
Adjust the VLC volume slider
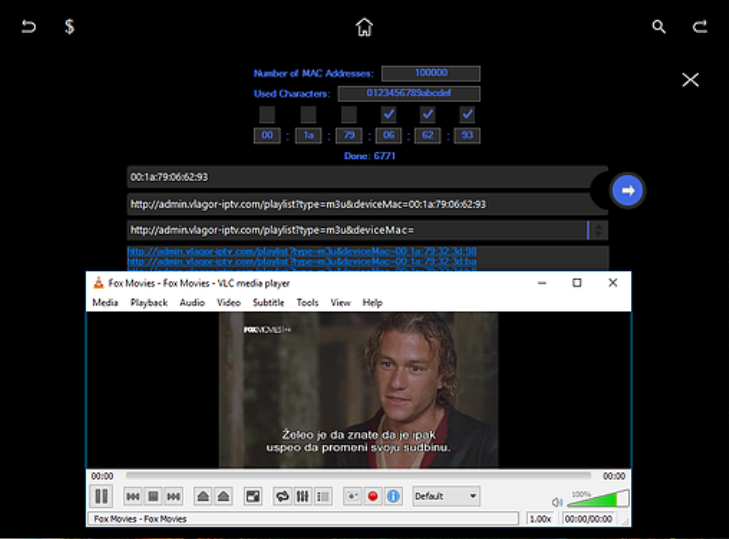click(598, 499)
